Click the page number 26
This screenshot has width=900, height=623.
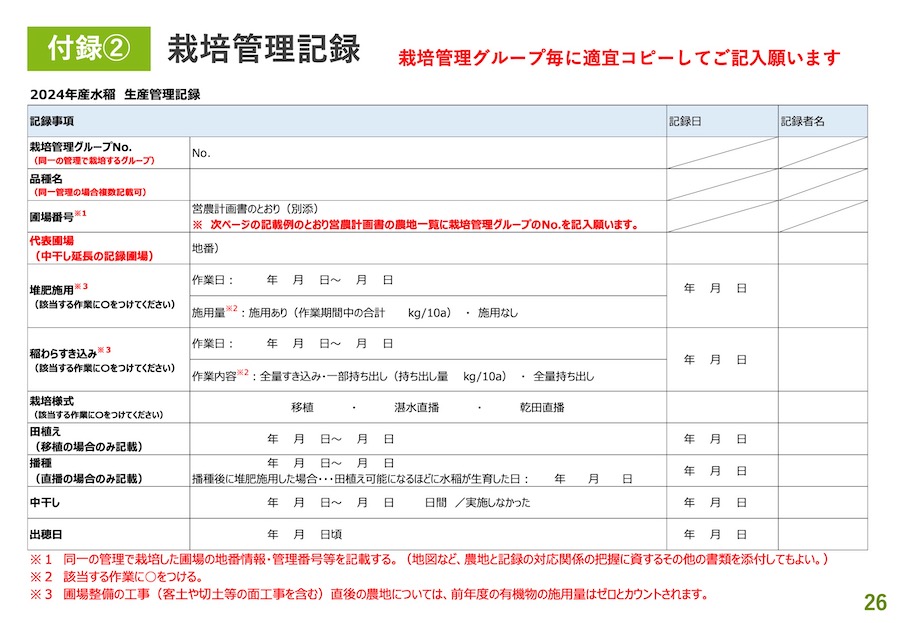pos(874,602)
